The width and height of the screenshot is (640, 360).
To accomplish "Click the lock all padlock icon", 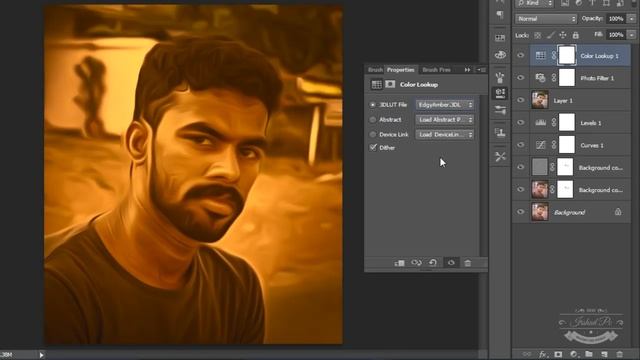I will click(576, 36).
